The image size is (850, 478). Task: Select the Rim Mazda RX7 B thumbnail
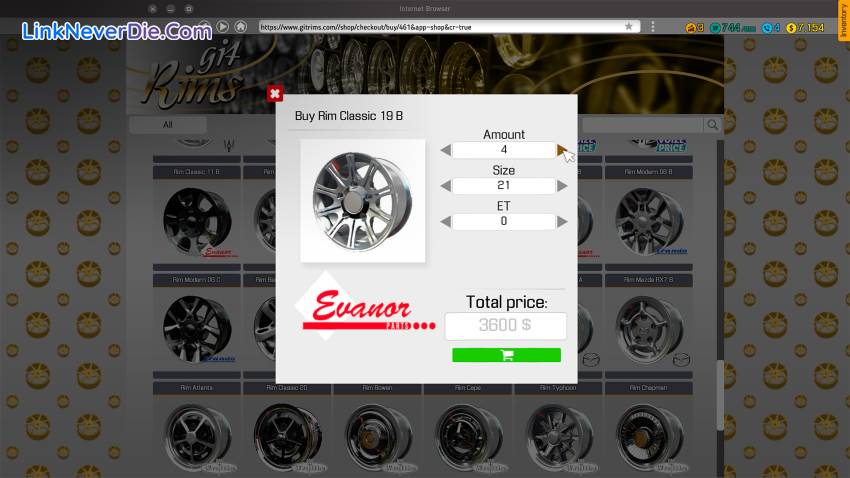[648, 329]
